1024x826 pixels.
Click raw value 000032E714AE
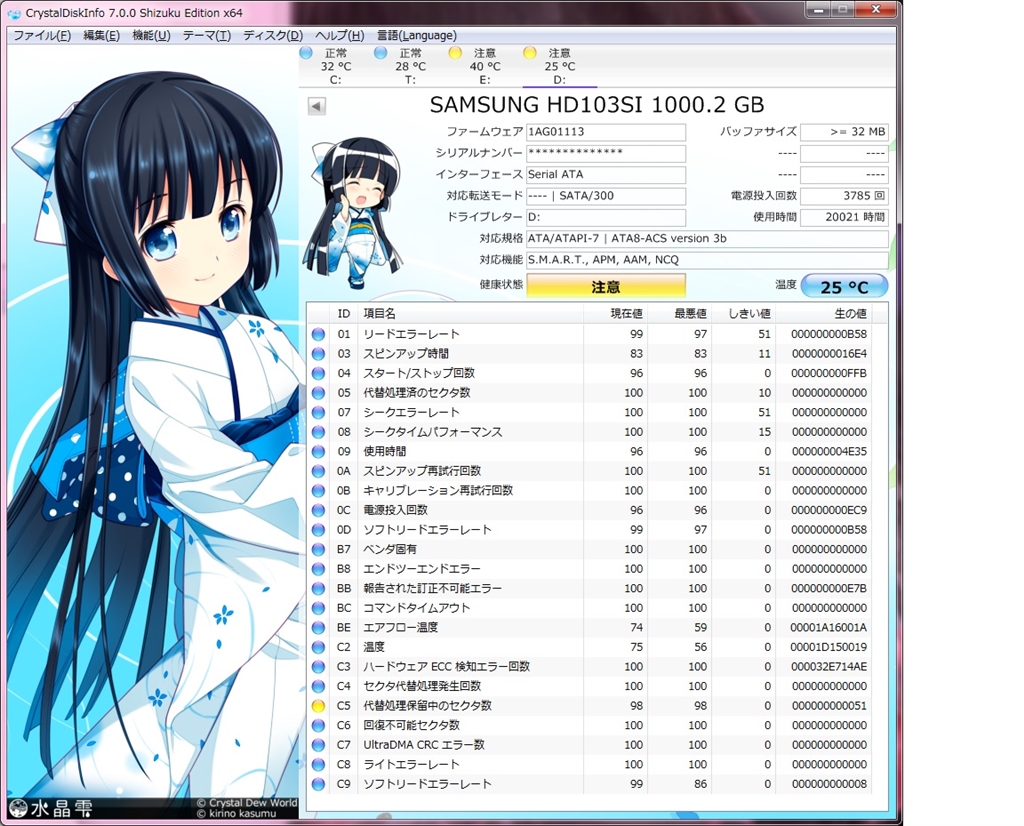829,667
